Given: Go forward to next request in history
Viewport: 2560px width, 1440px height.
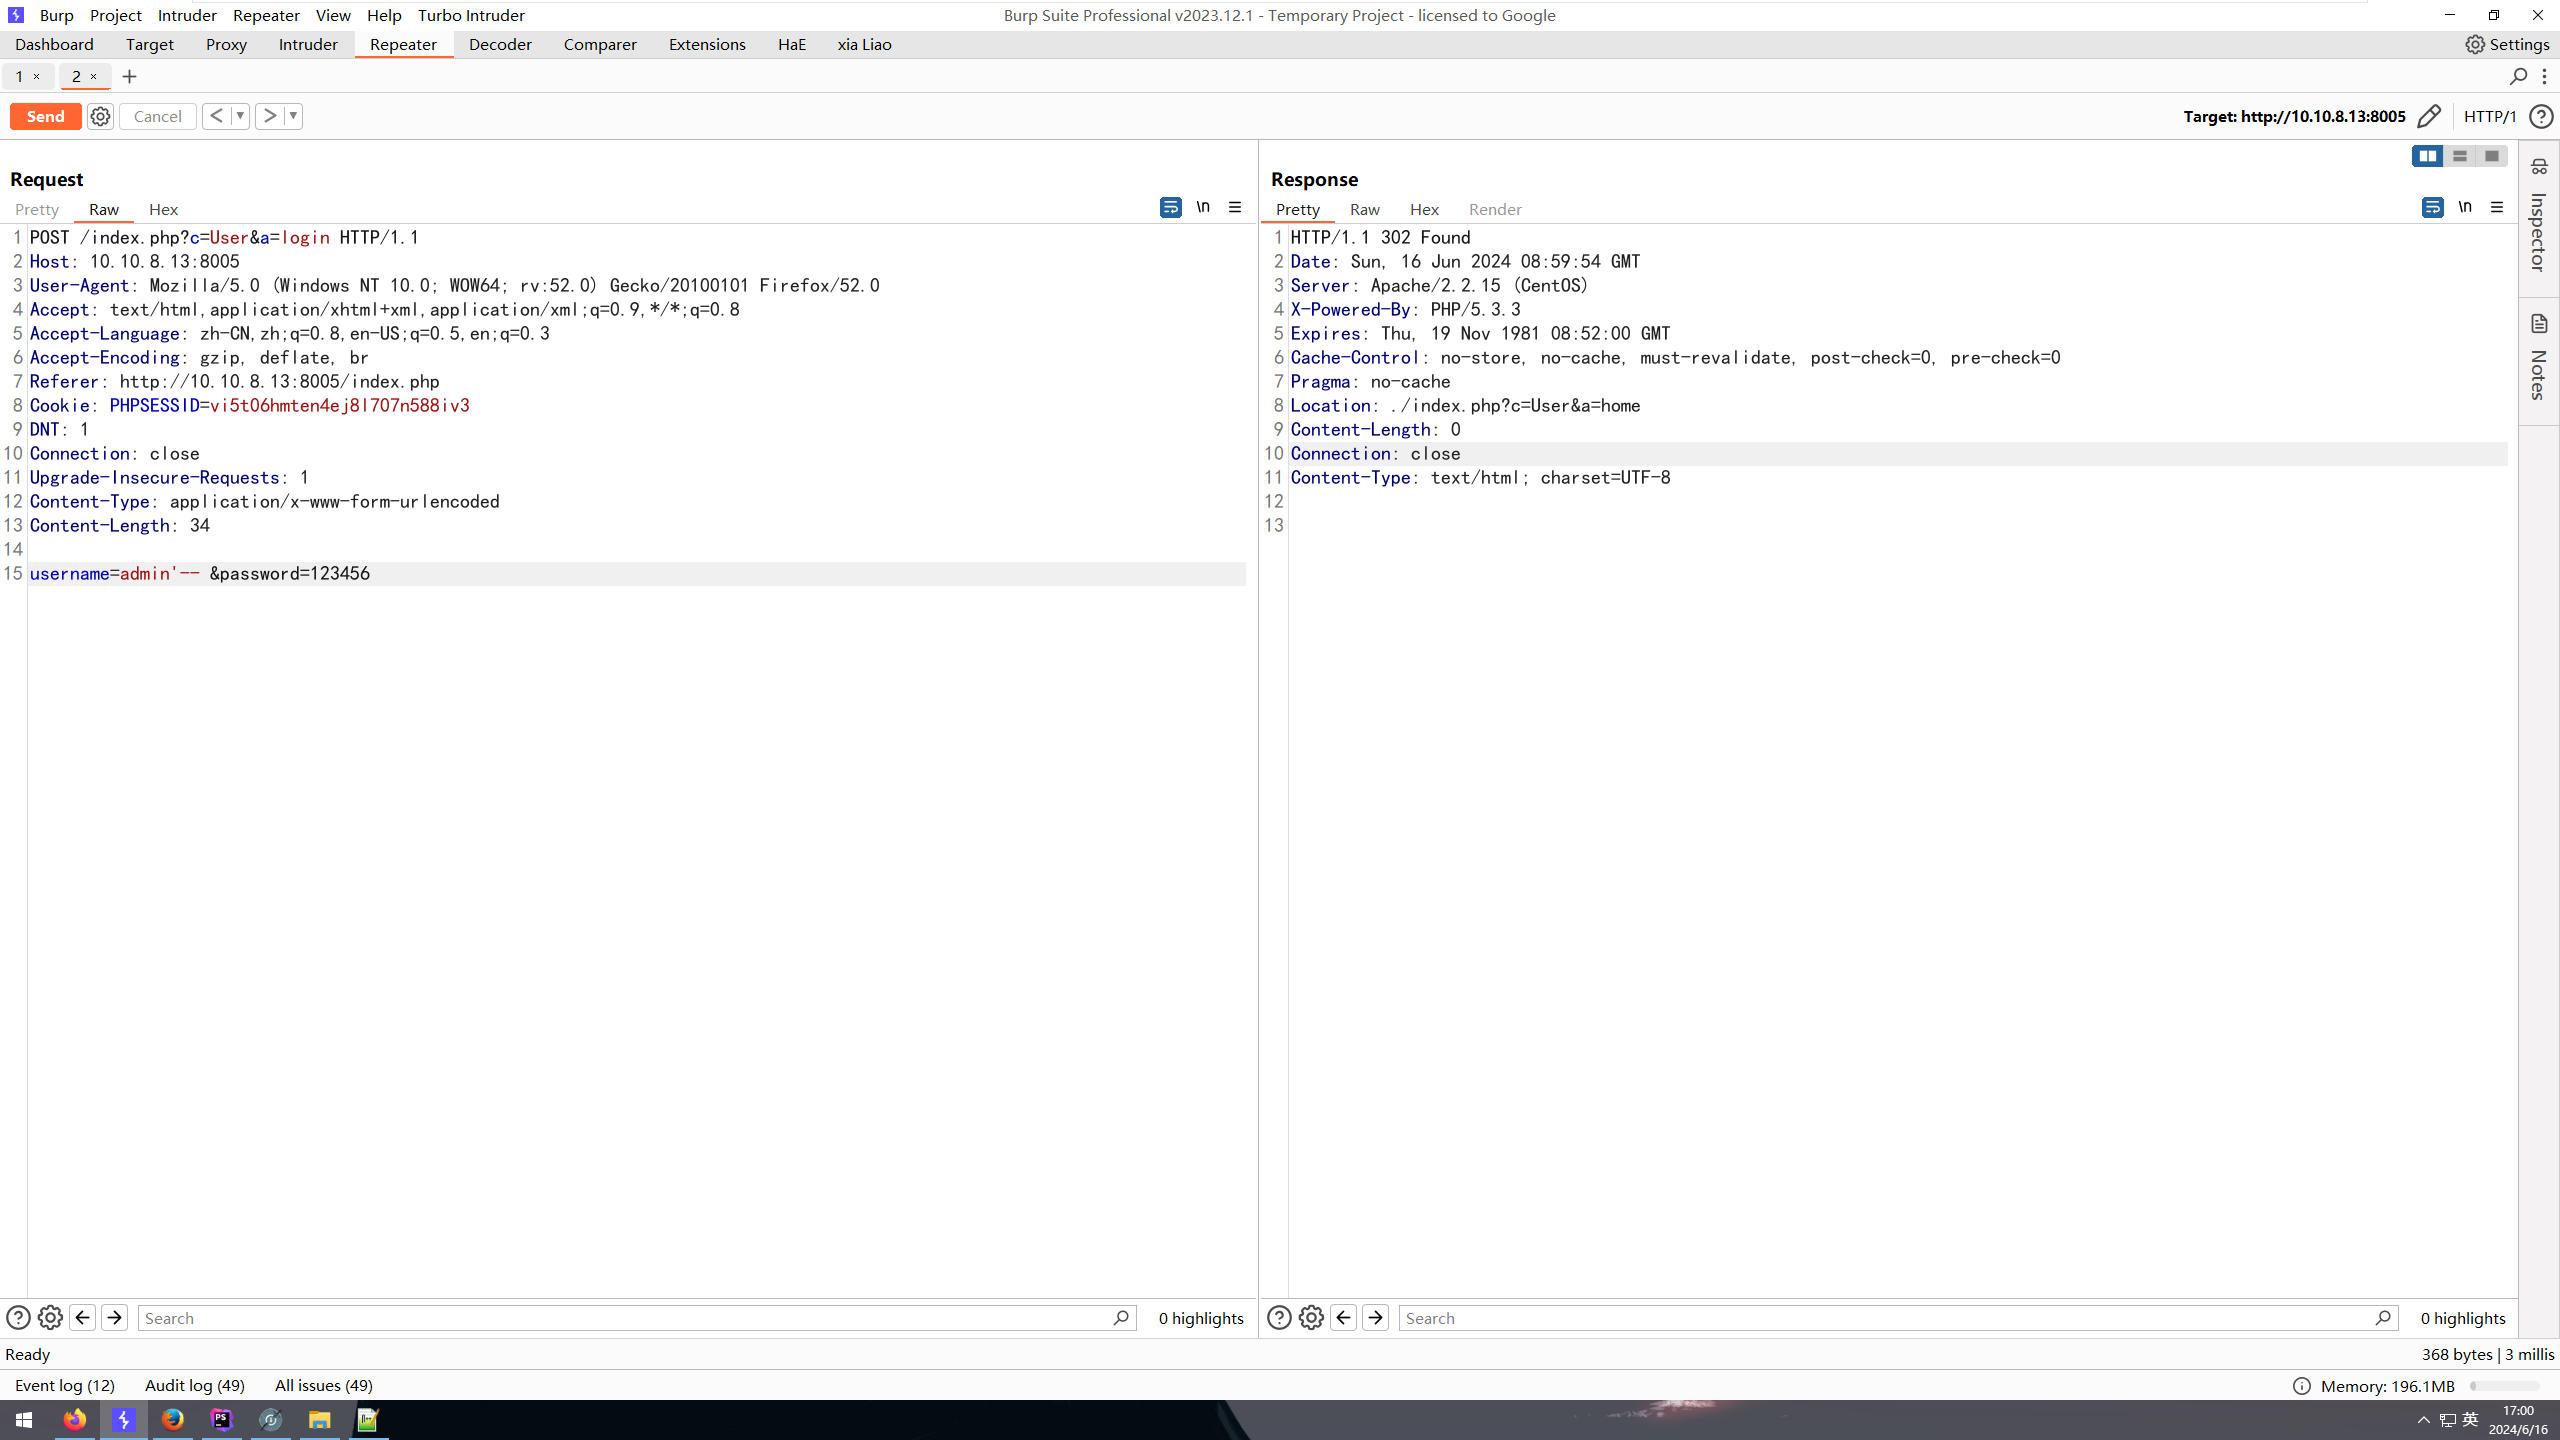Looking at the screenshot, I should 269,116.
